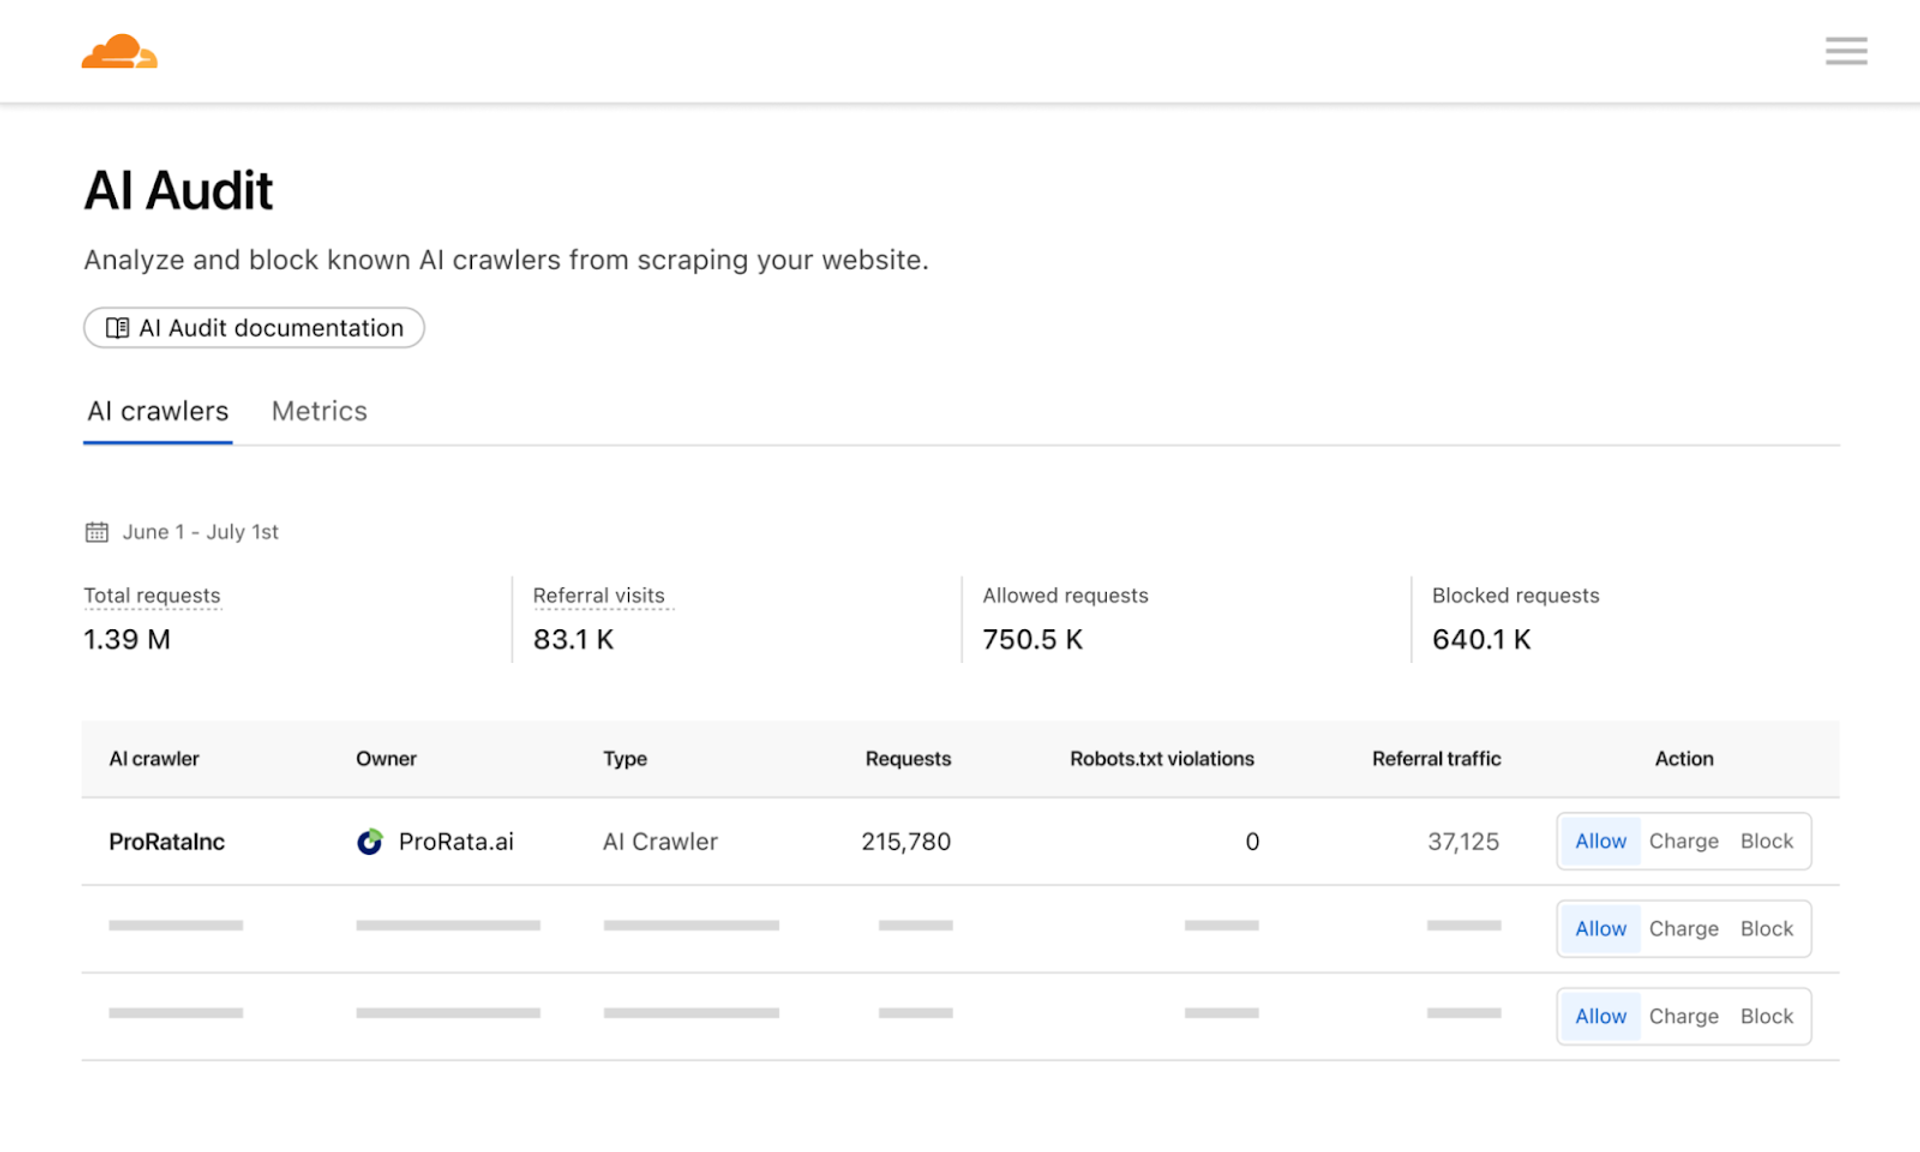Sort by the Requests column header

pos(908,759)
